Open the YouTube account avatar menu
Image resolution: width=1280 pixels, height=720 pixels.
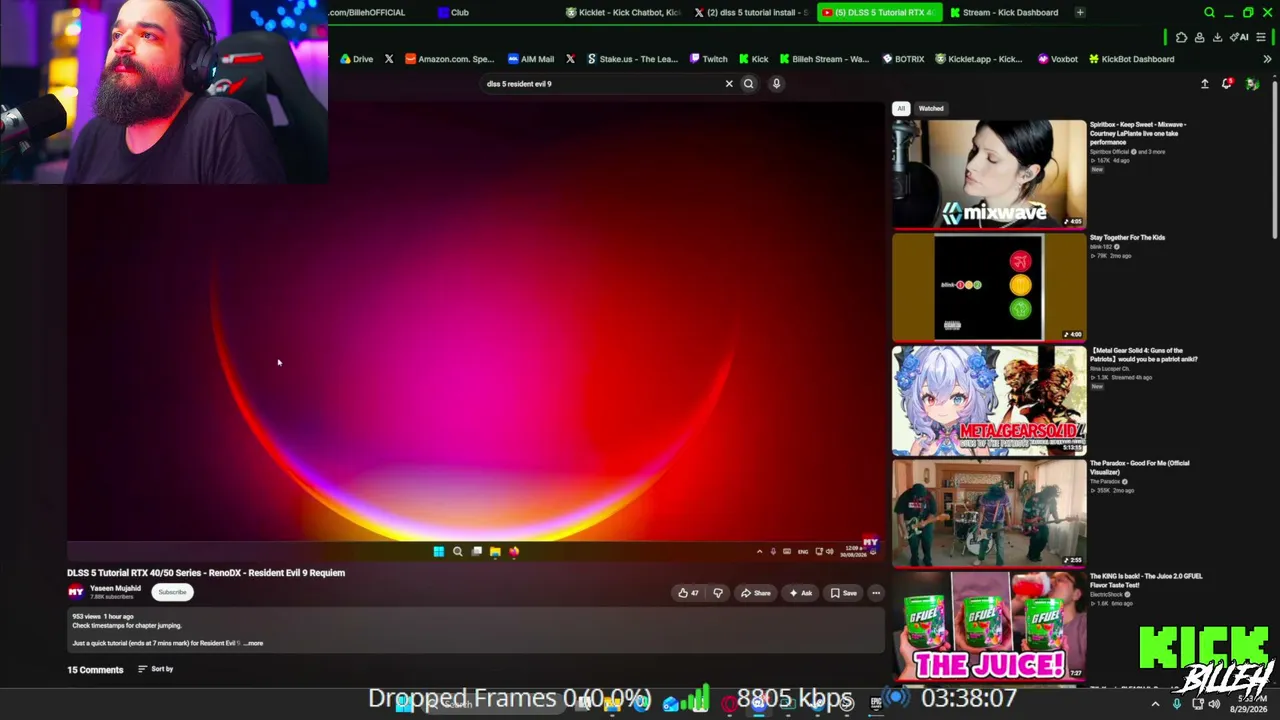(x=1252, y=84)
